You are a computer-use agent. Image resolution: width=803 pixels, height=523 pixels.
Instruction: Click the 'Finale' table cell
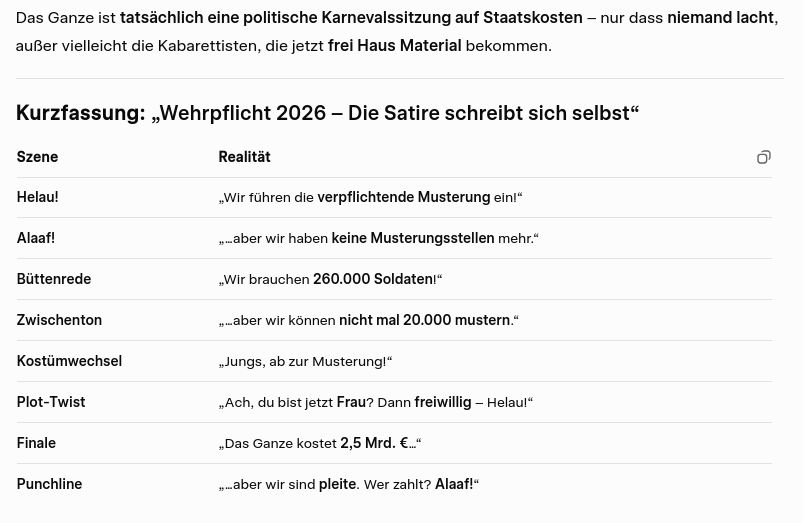pos(36,443)
